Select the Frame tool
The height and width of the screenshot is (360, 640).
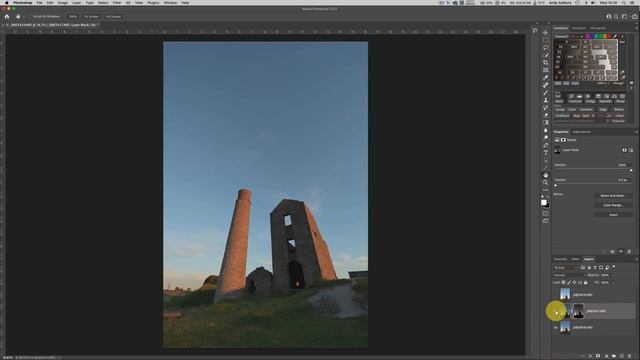tap(546, 70)
